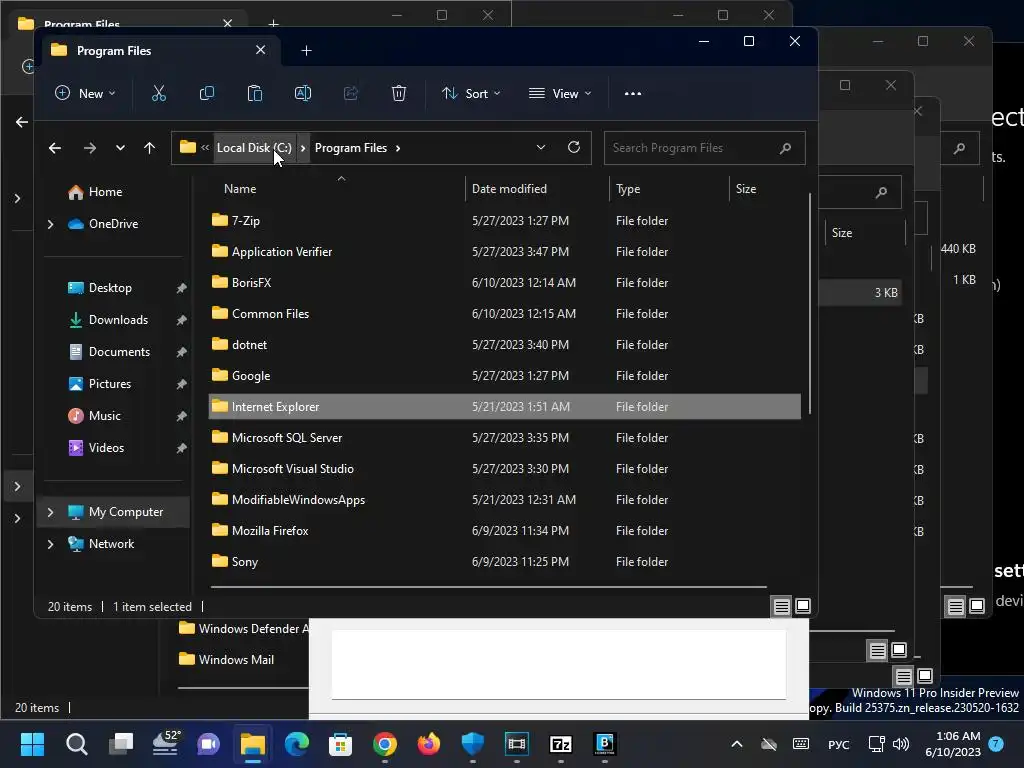Click the Share icon in toolbar
This screenshot has height=768, width=1024.
tap(351, 93)
